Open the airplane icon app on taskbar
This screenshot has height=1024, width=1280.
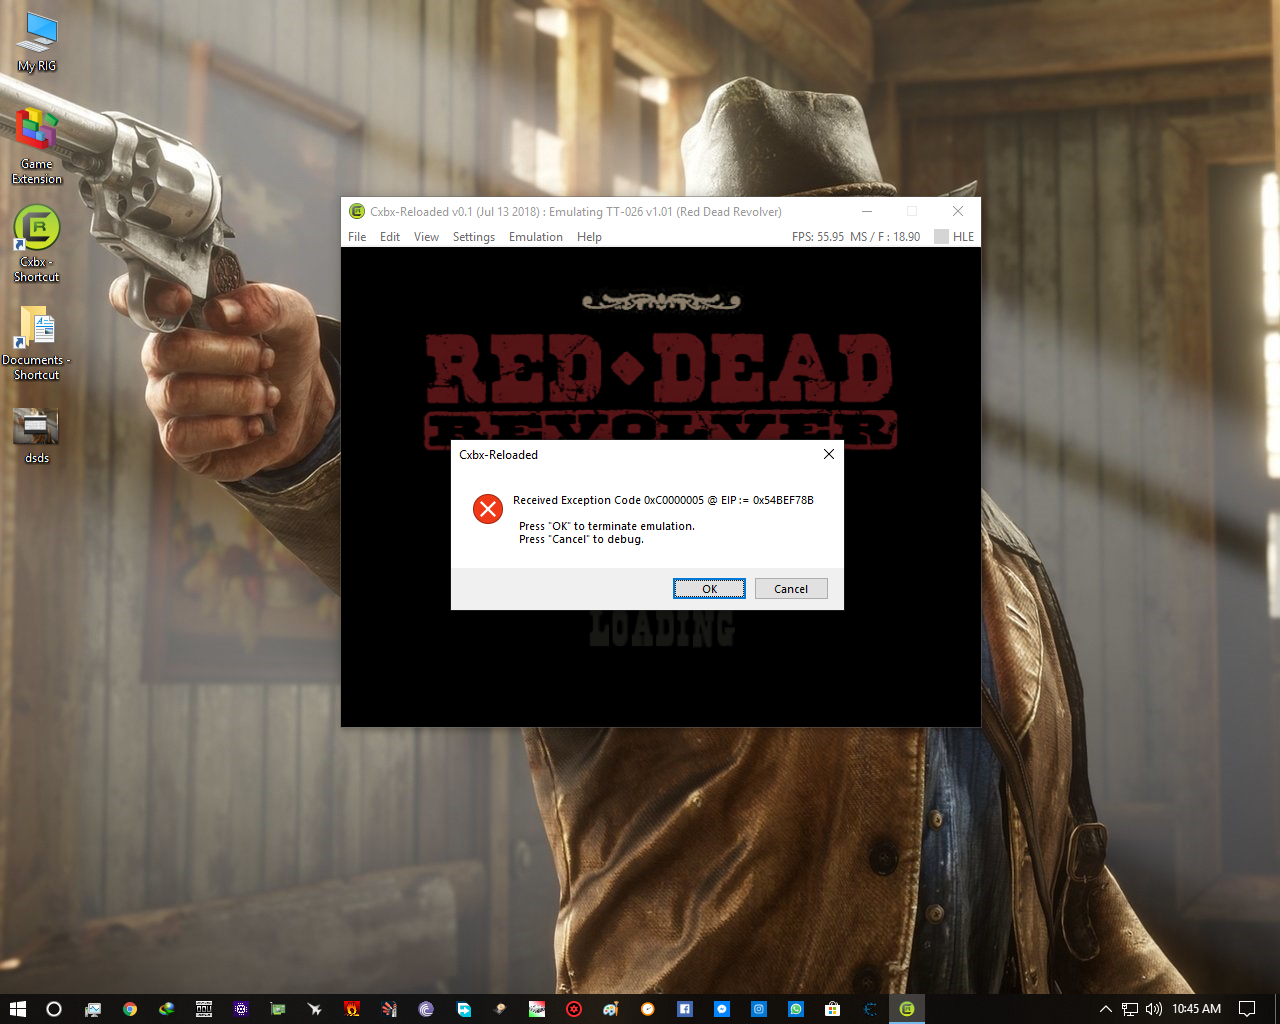click(x=315, y=1009)
